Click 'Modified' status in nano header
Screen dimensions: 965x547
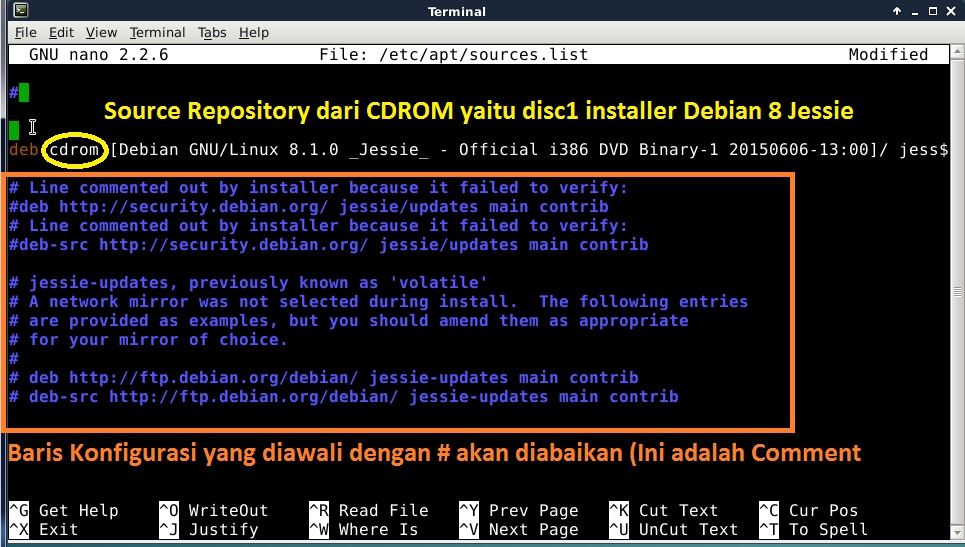click(x=888, y=55)
